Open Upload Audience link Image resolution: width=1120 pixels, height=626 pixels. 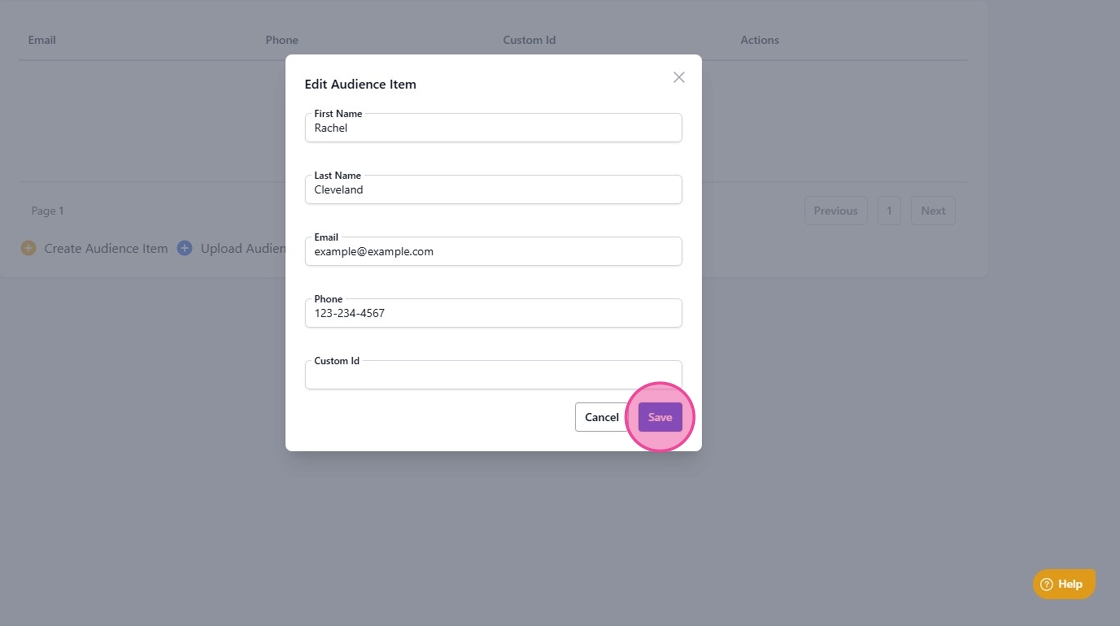click(243, 248)
